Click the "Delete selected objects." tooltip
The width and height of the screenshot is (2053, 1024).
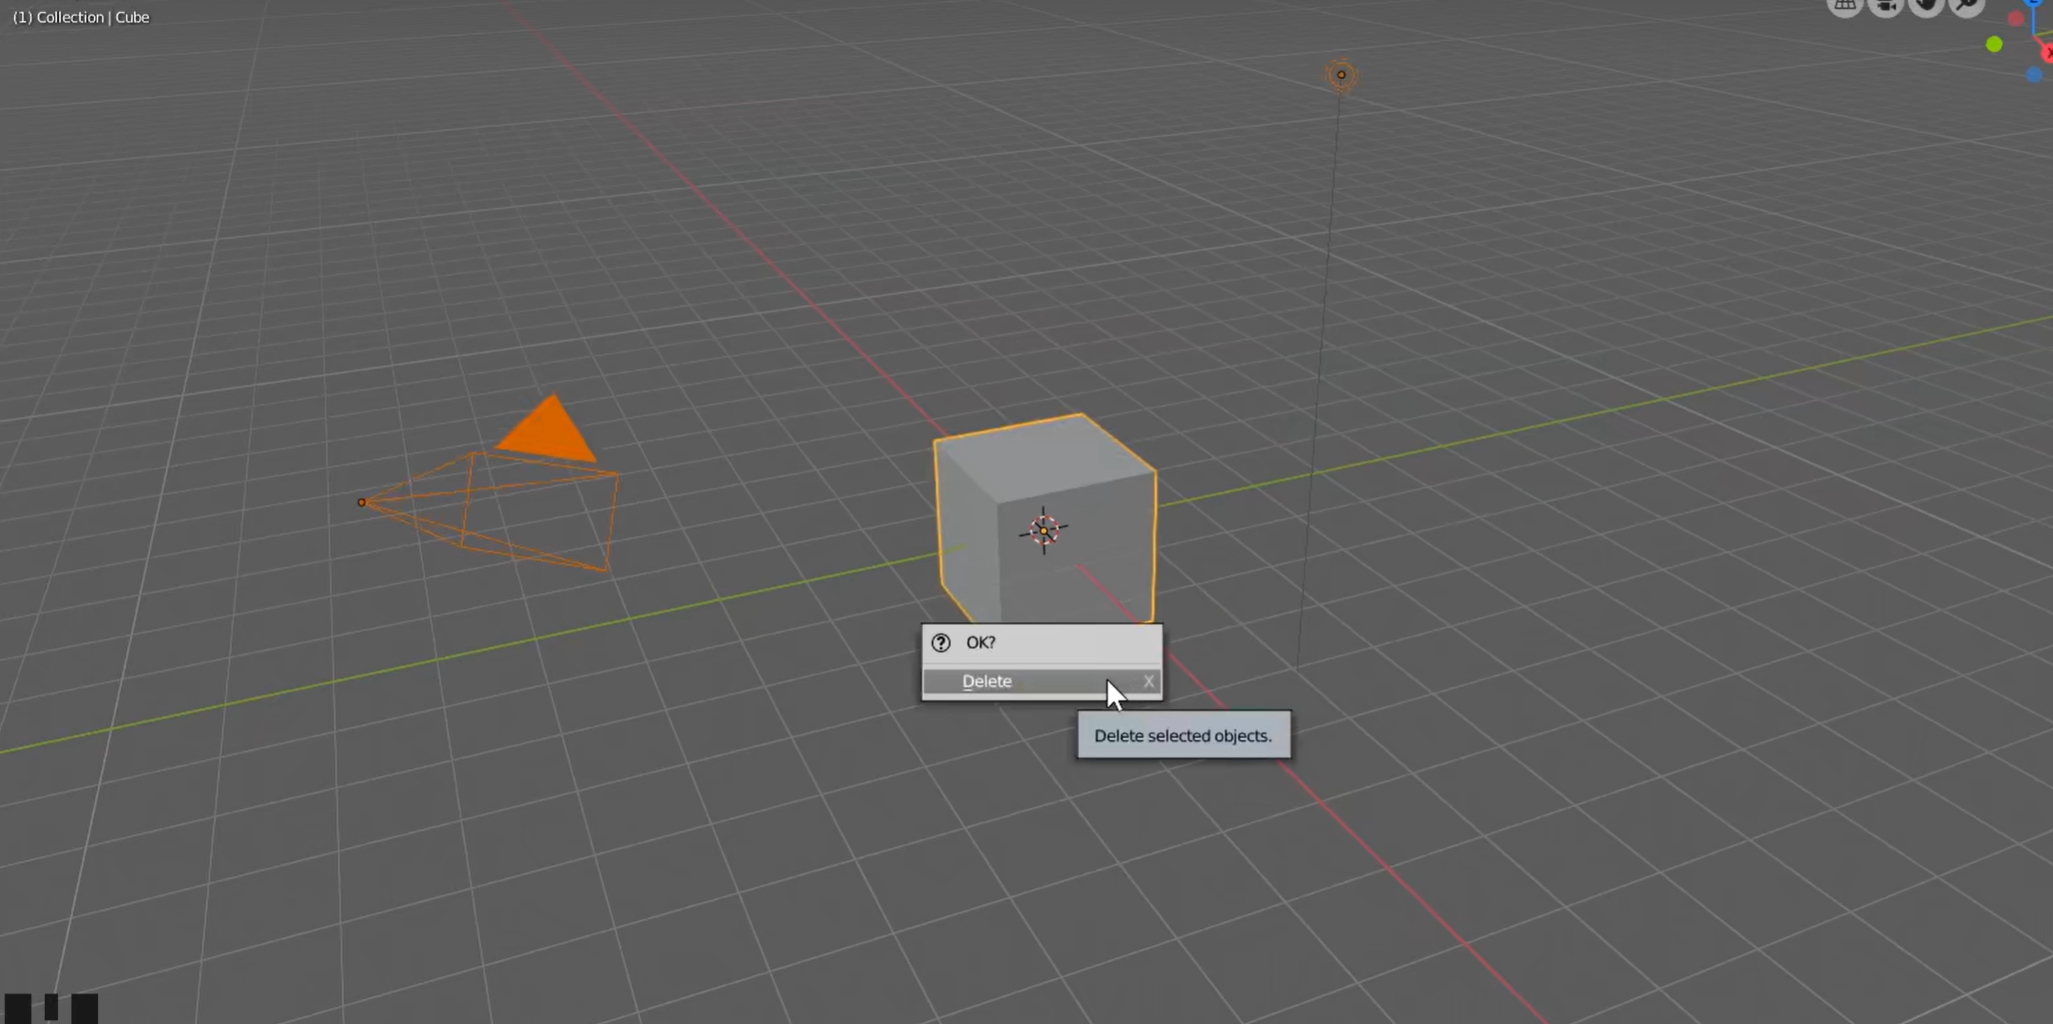[x=1183, y=735]
